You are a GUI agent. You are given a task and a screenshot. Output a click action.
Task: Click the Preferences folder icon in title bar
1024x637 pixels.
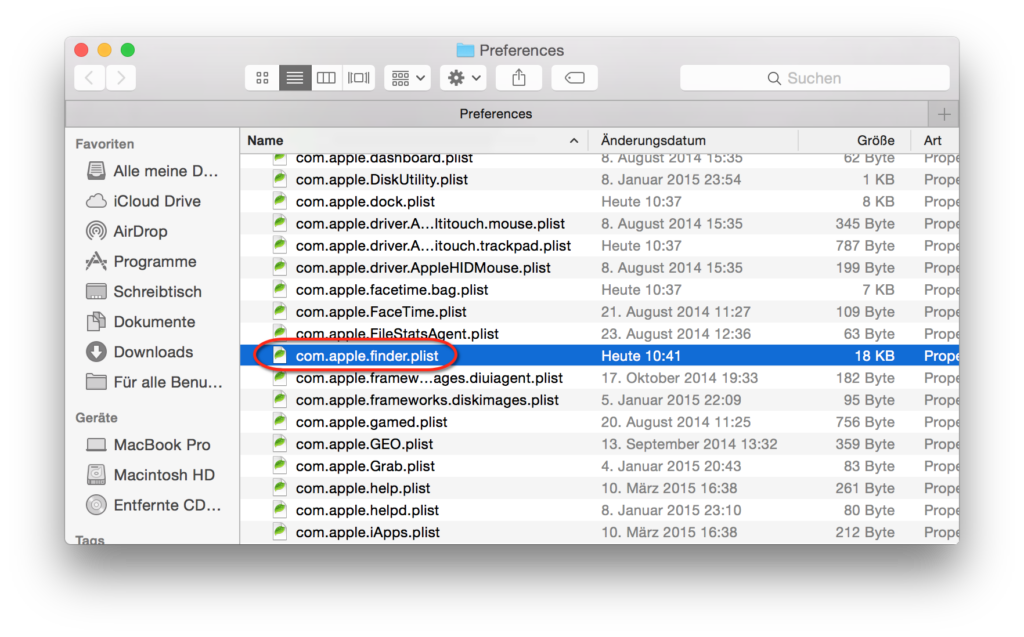465,50
